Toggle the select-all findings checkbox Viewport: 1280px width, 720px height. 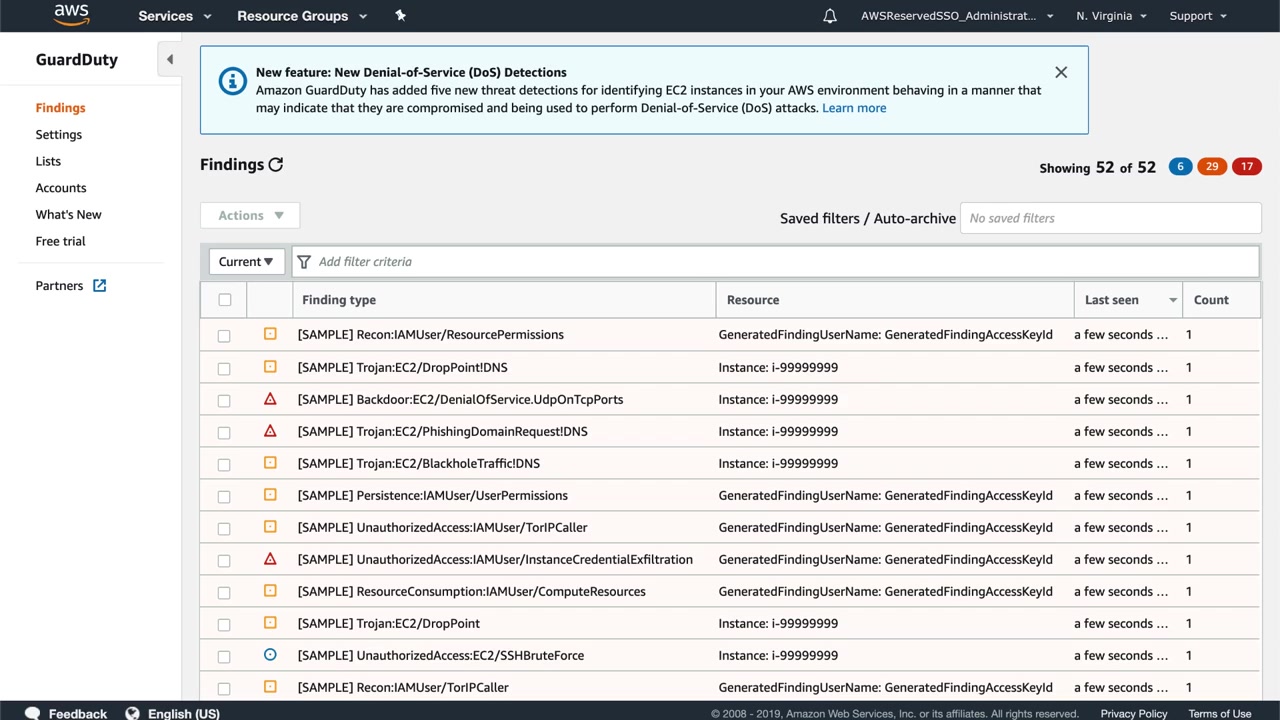click(225, 300)
